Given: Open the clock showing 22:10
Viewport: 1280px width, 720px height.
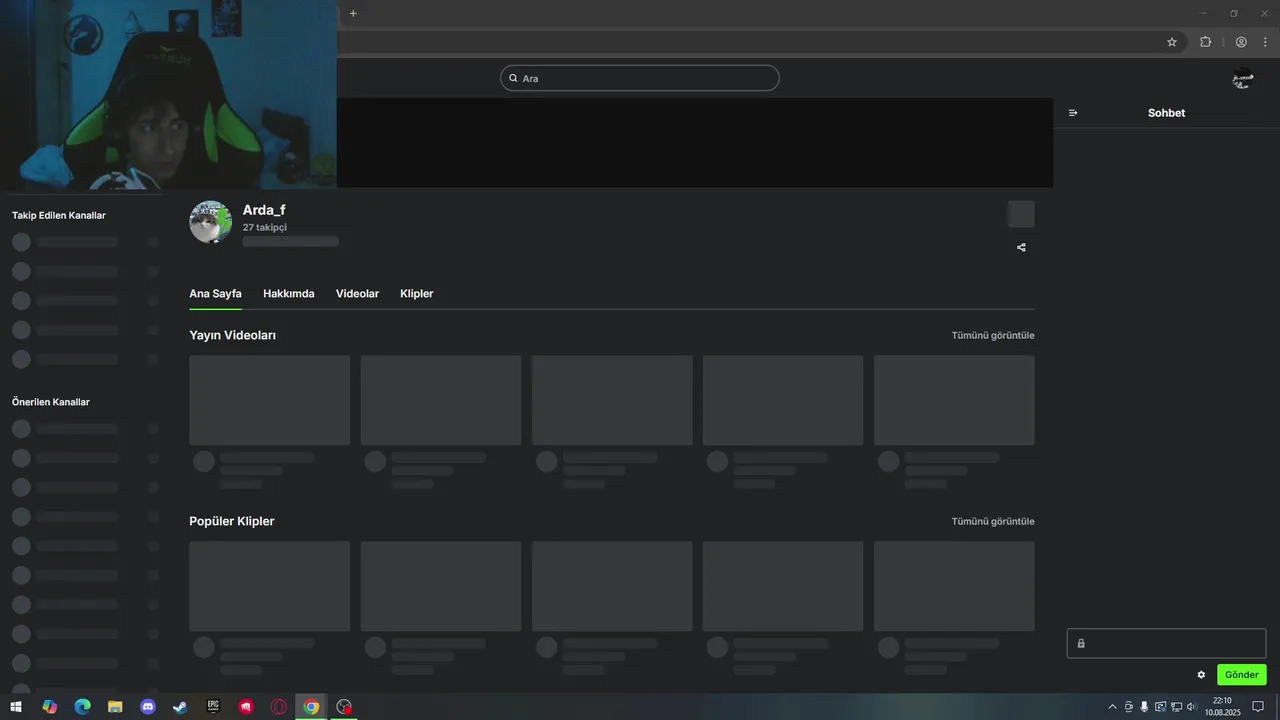Looking at the screenshot, I should [1222, 707].
